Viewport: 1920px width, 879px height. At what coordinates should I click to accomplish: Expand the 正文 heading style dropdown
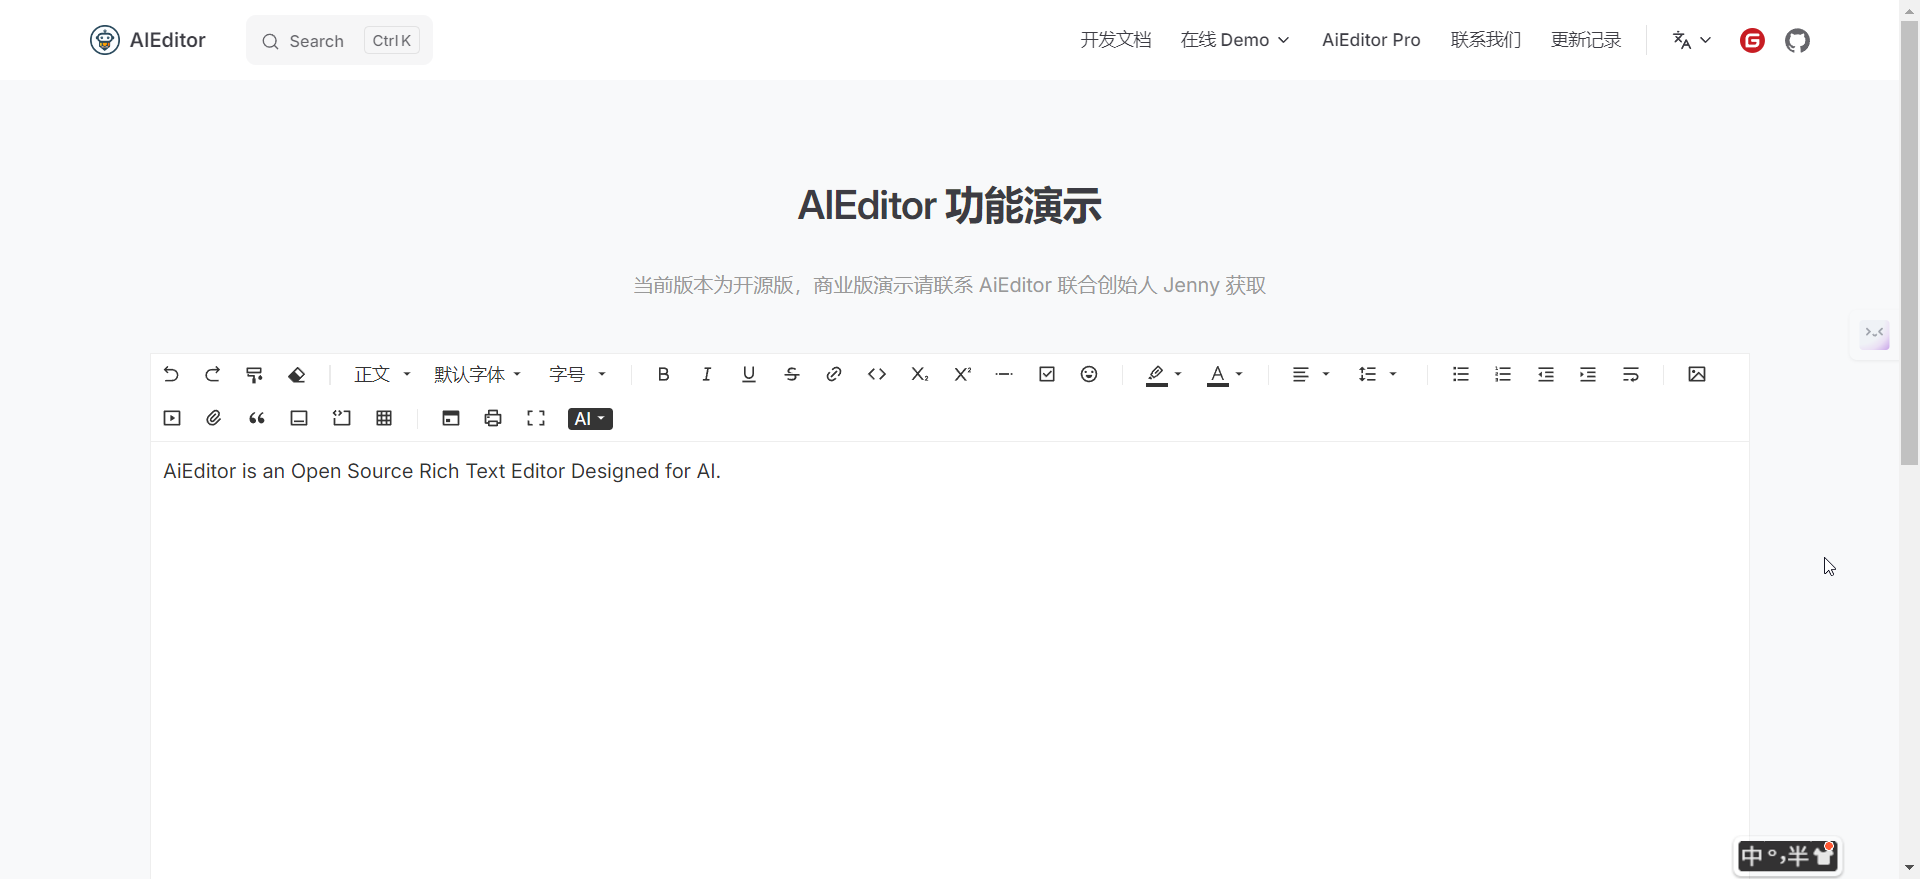pyautogui.click(x=382, y=374)
